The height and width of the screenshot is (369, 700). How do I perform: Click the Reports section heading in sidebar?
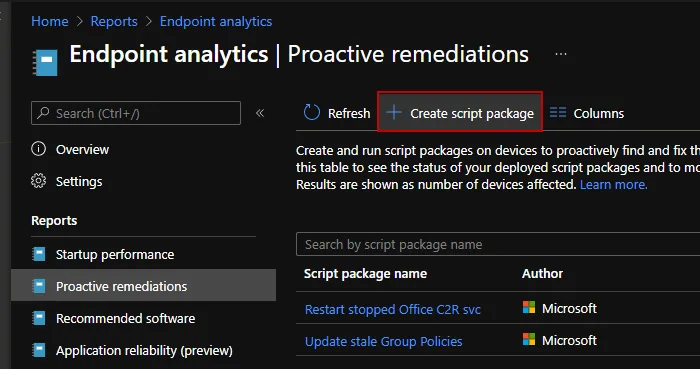point(54,220)
